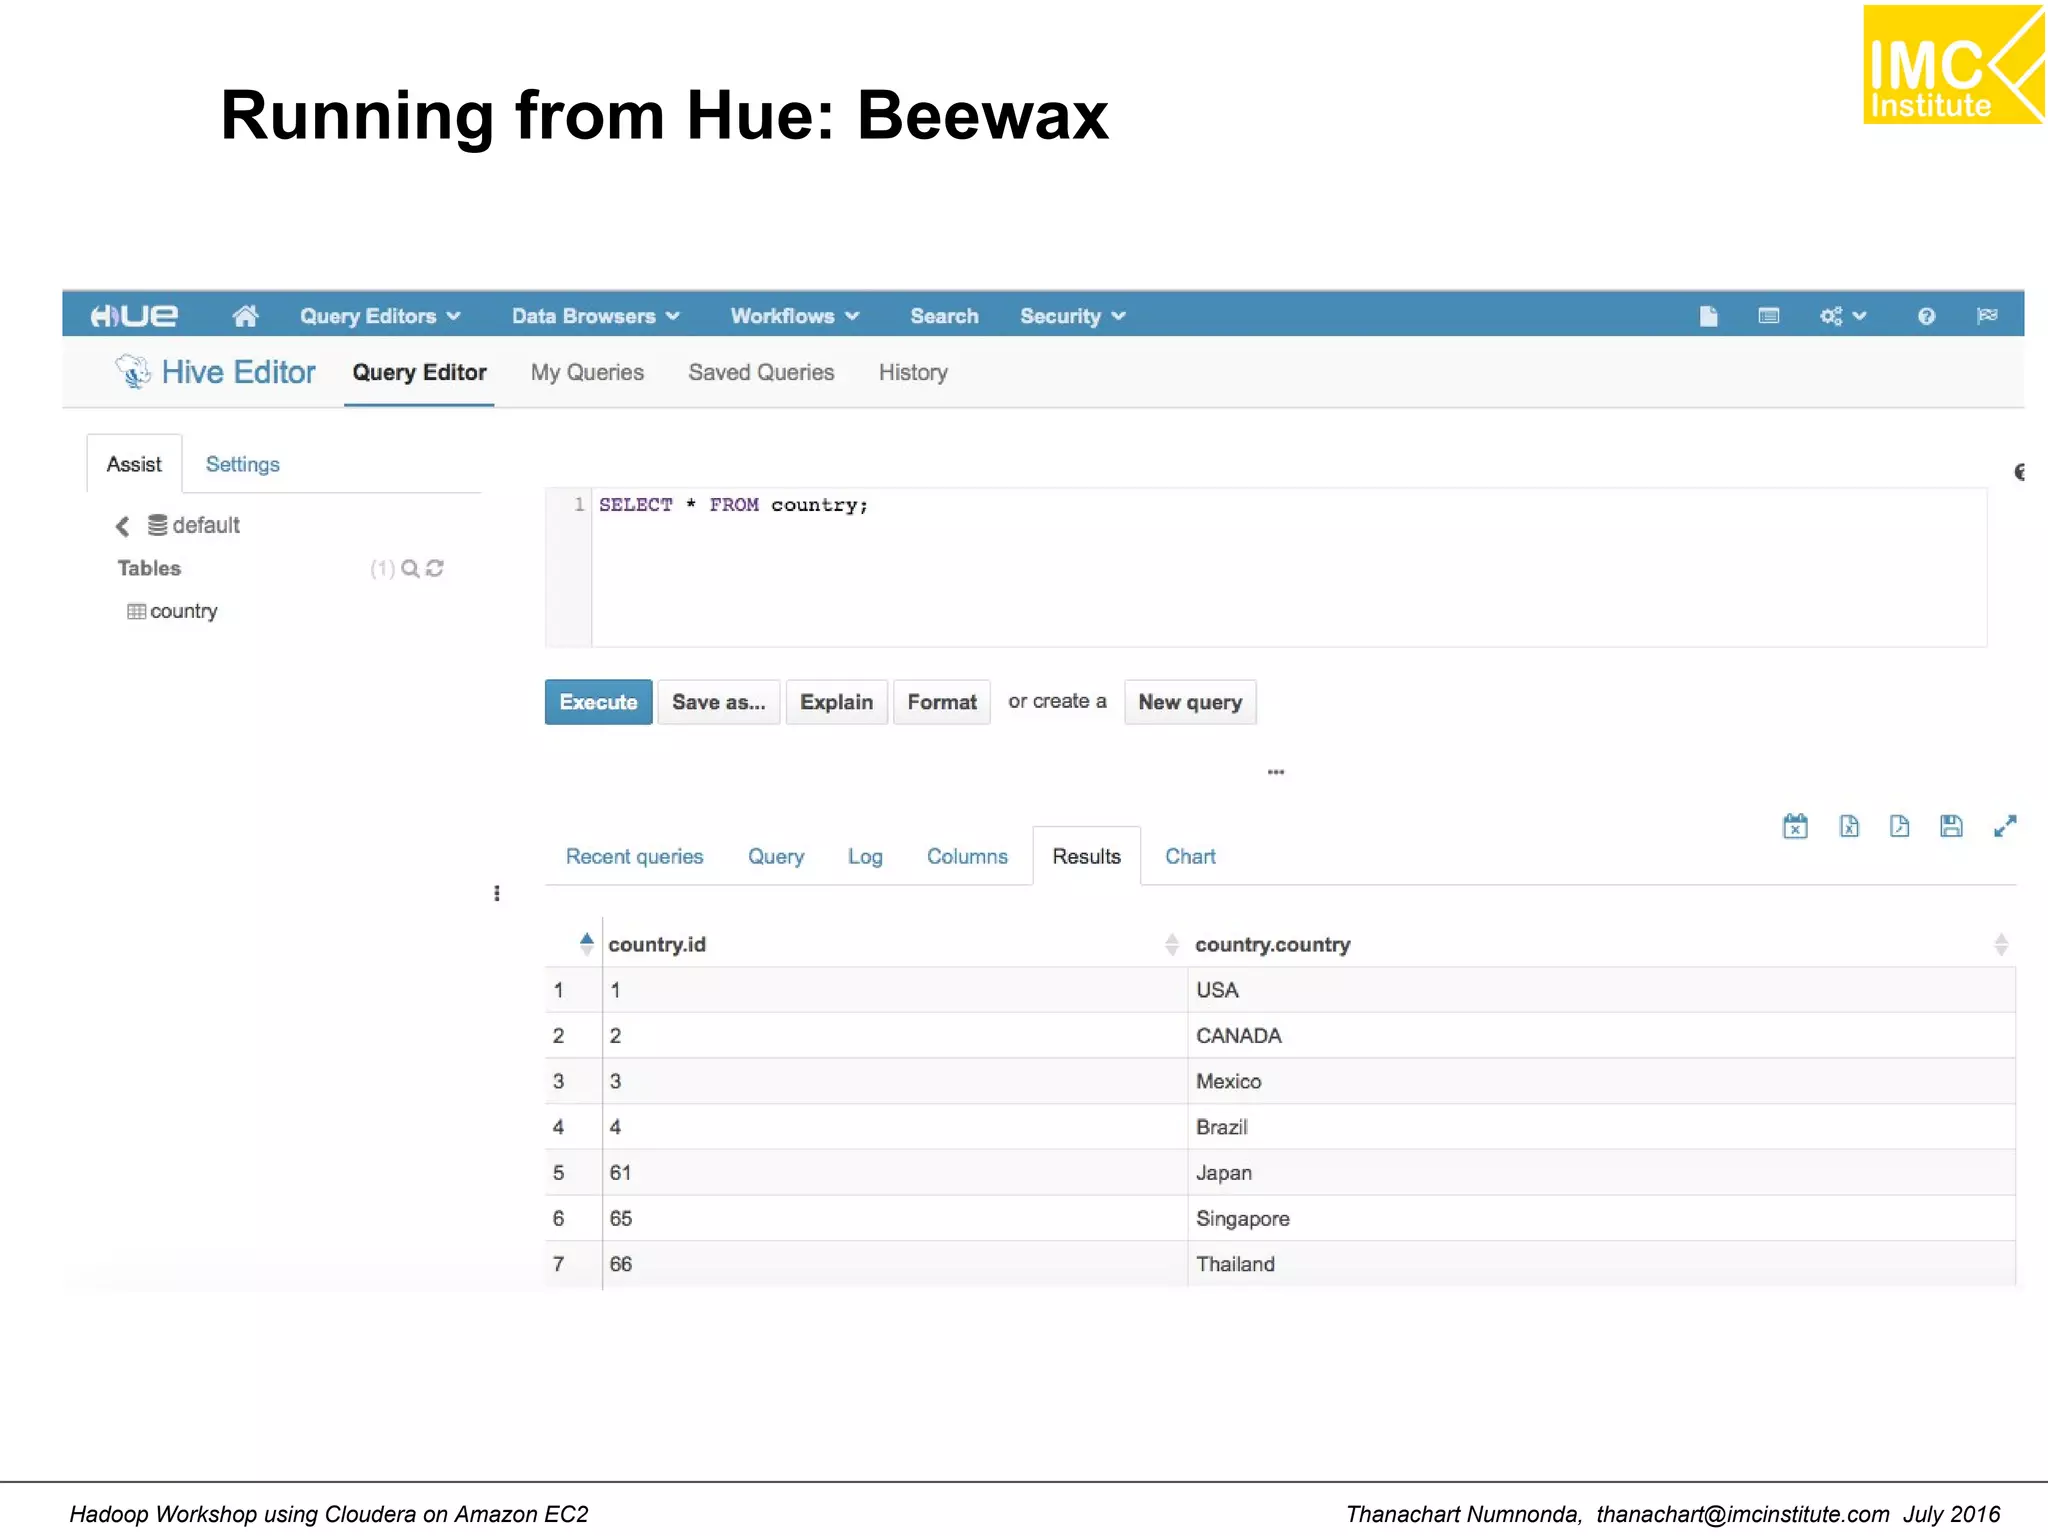Click the partially visible icon right of editor
The image size is (2048, 1536).
(2019, 472)
